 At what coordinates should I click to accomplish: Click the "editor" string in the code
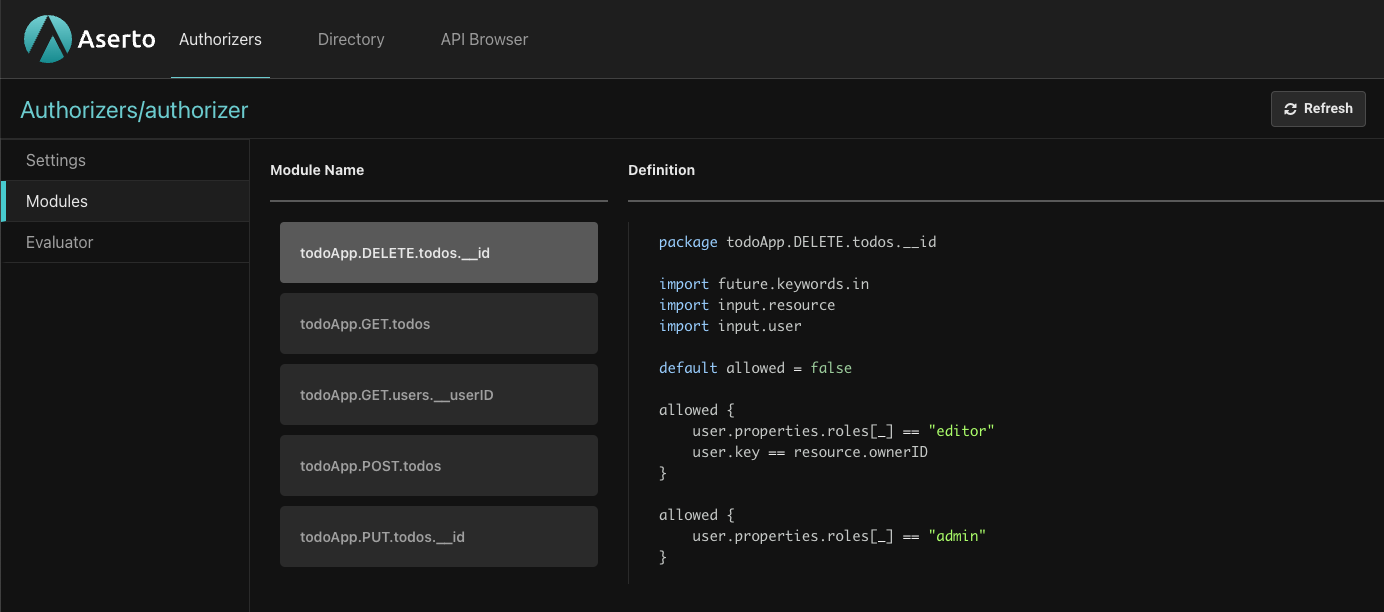tap(961, 431)
